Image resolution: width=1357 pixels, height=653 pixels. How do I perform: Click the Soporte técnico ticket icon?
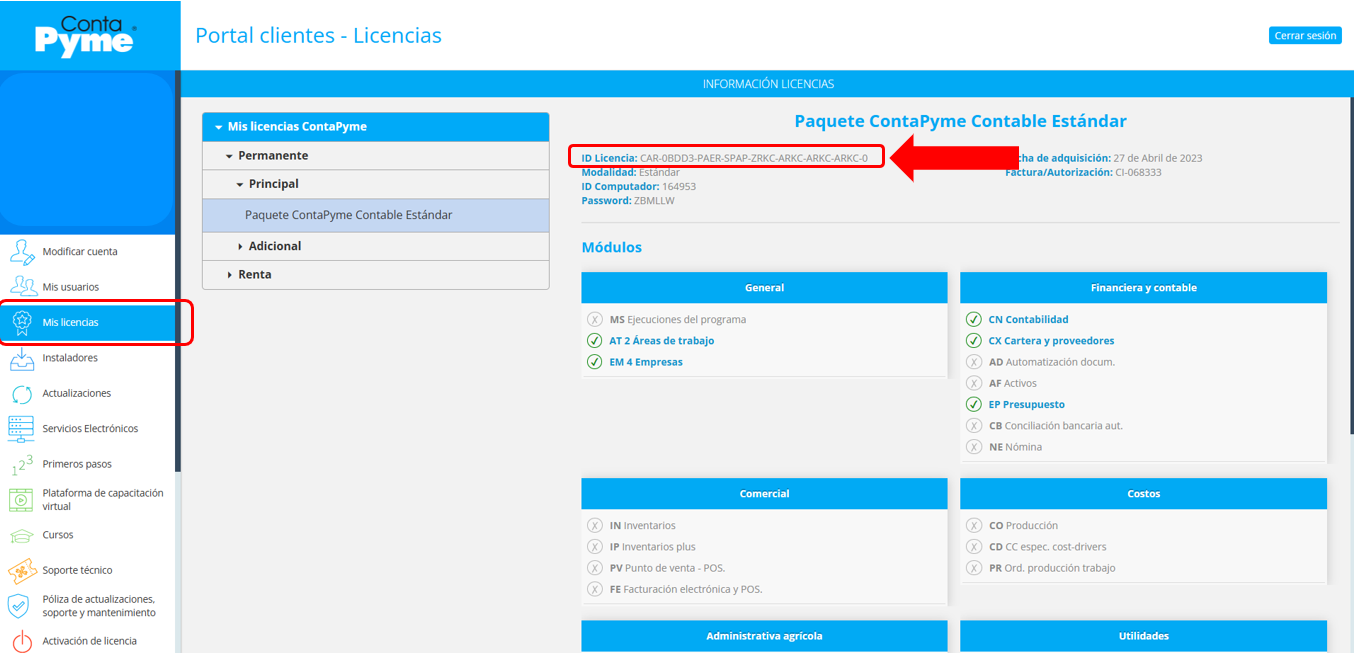(x=22, y=570)
